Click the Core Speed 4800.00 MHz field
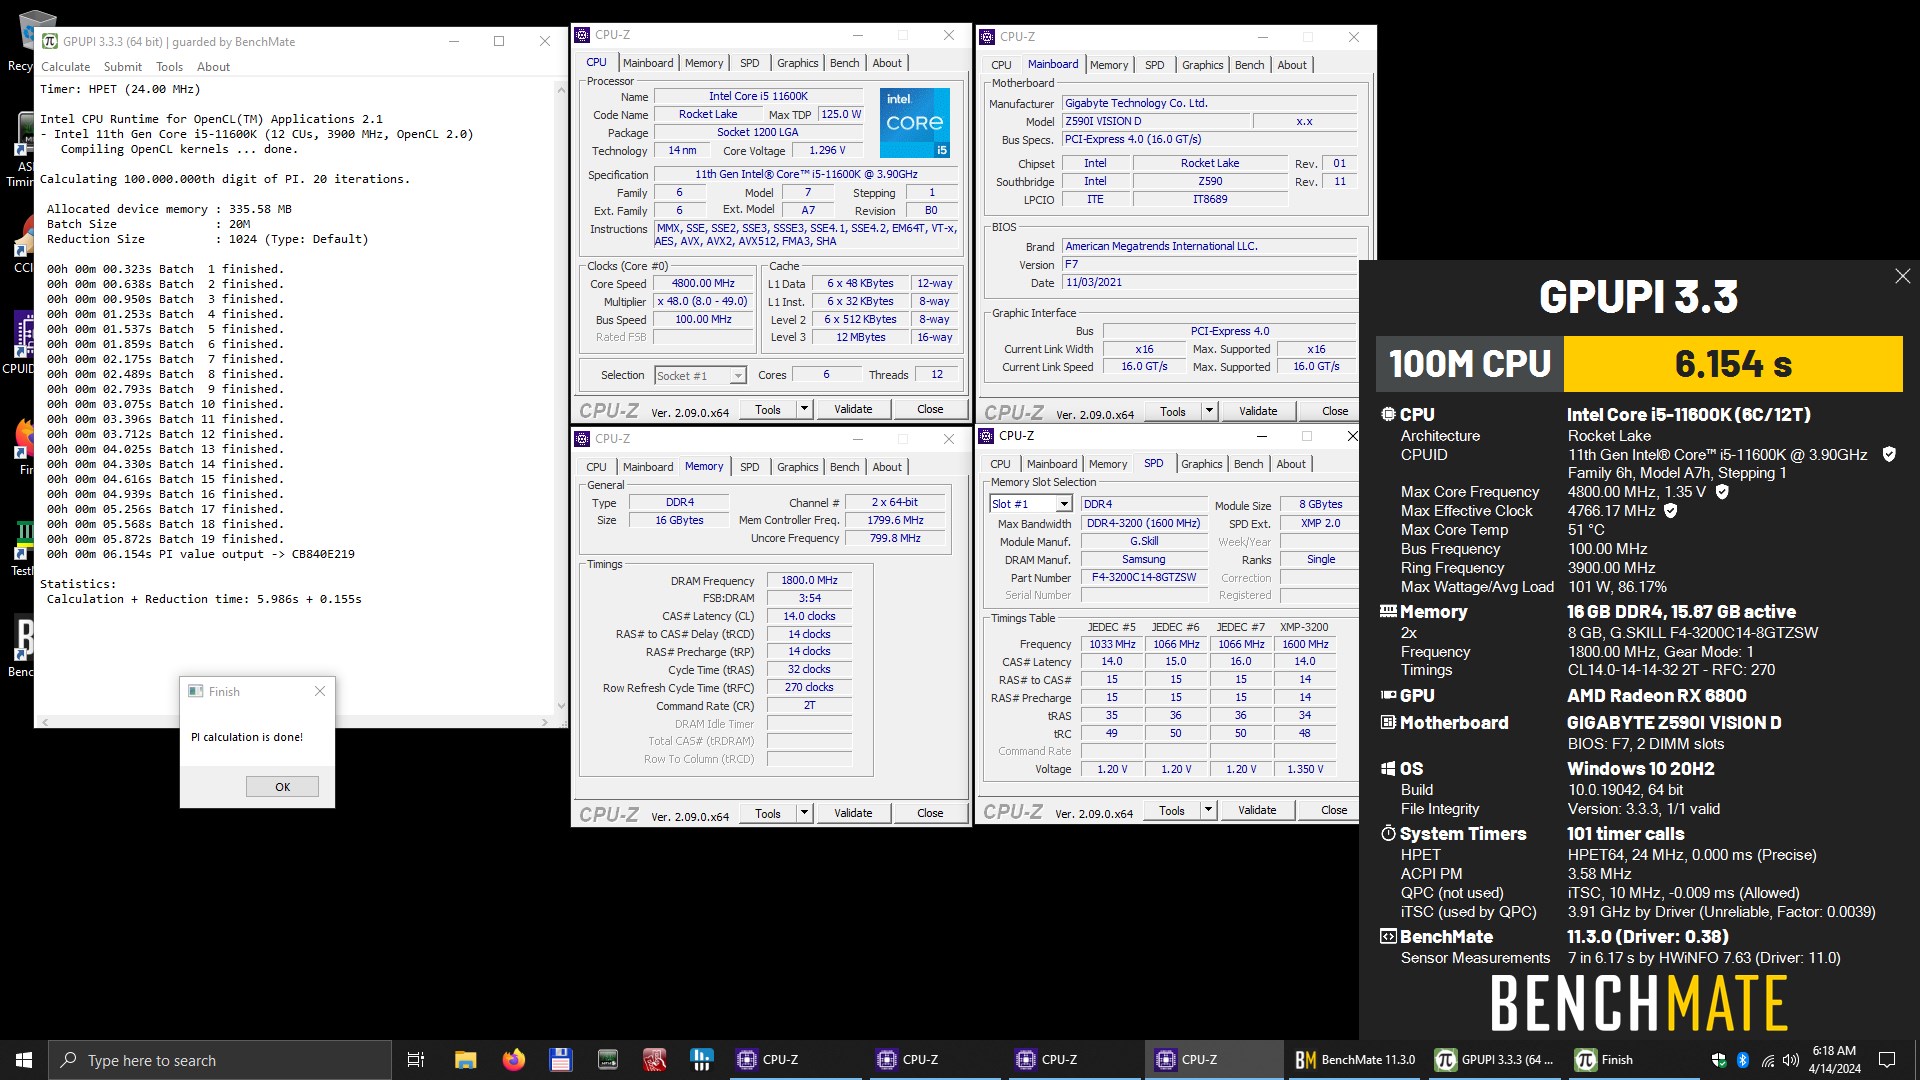1920x1080 pixels. coord(702,283)
